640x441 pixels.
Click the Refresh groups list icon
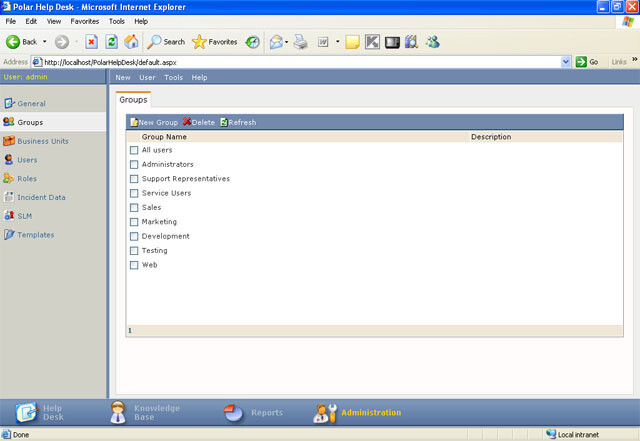point(224,122)
